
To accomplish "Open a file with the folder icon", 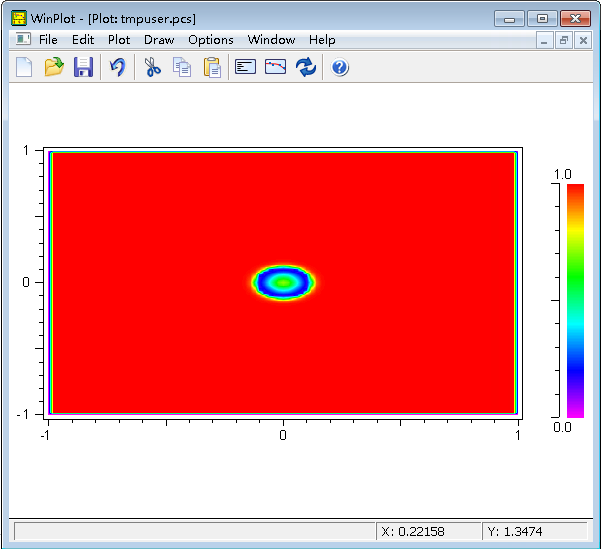I will 54,67.
